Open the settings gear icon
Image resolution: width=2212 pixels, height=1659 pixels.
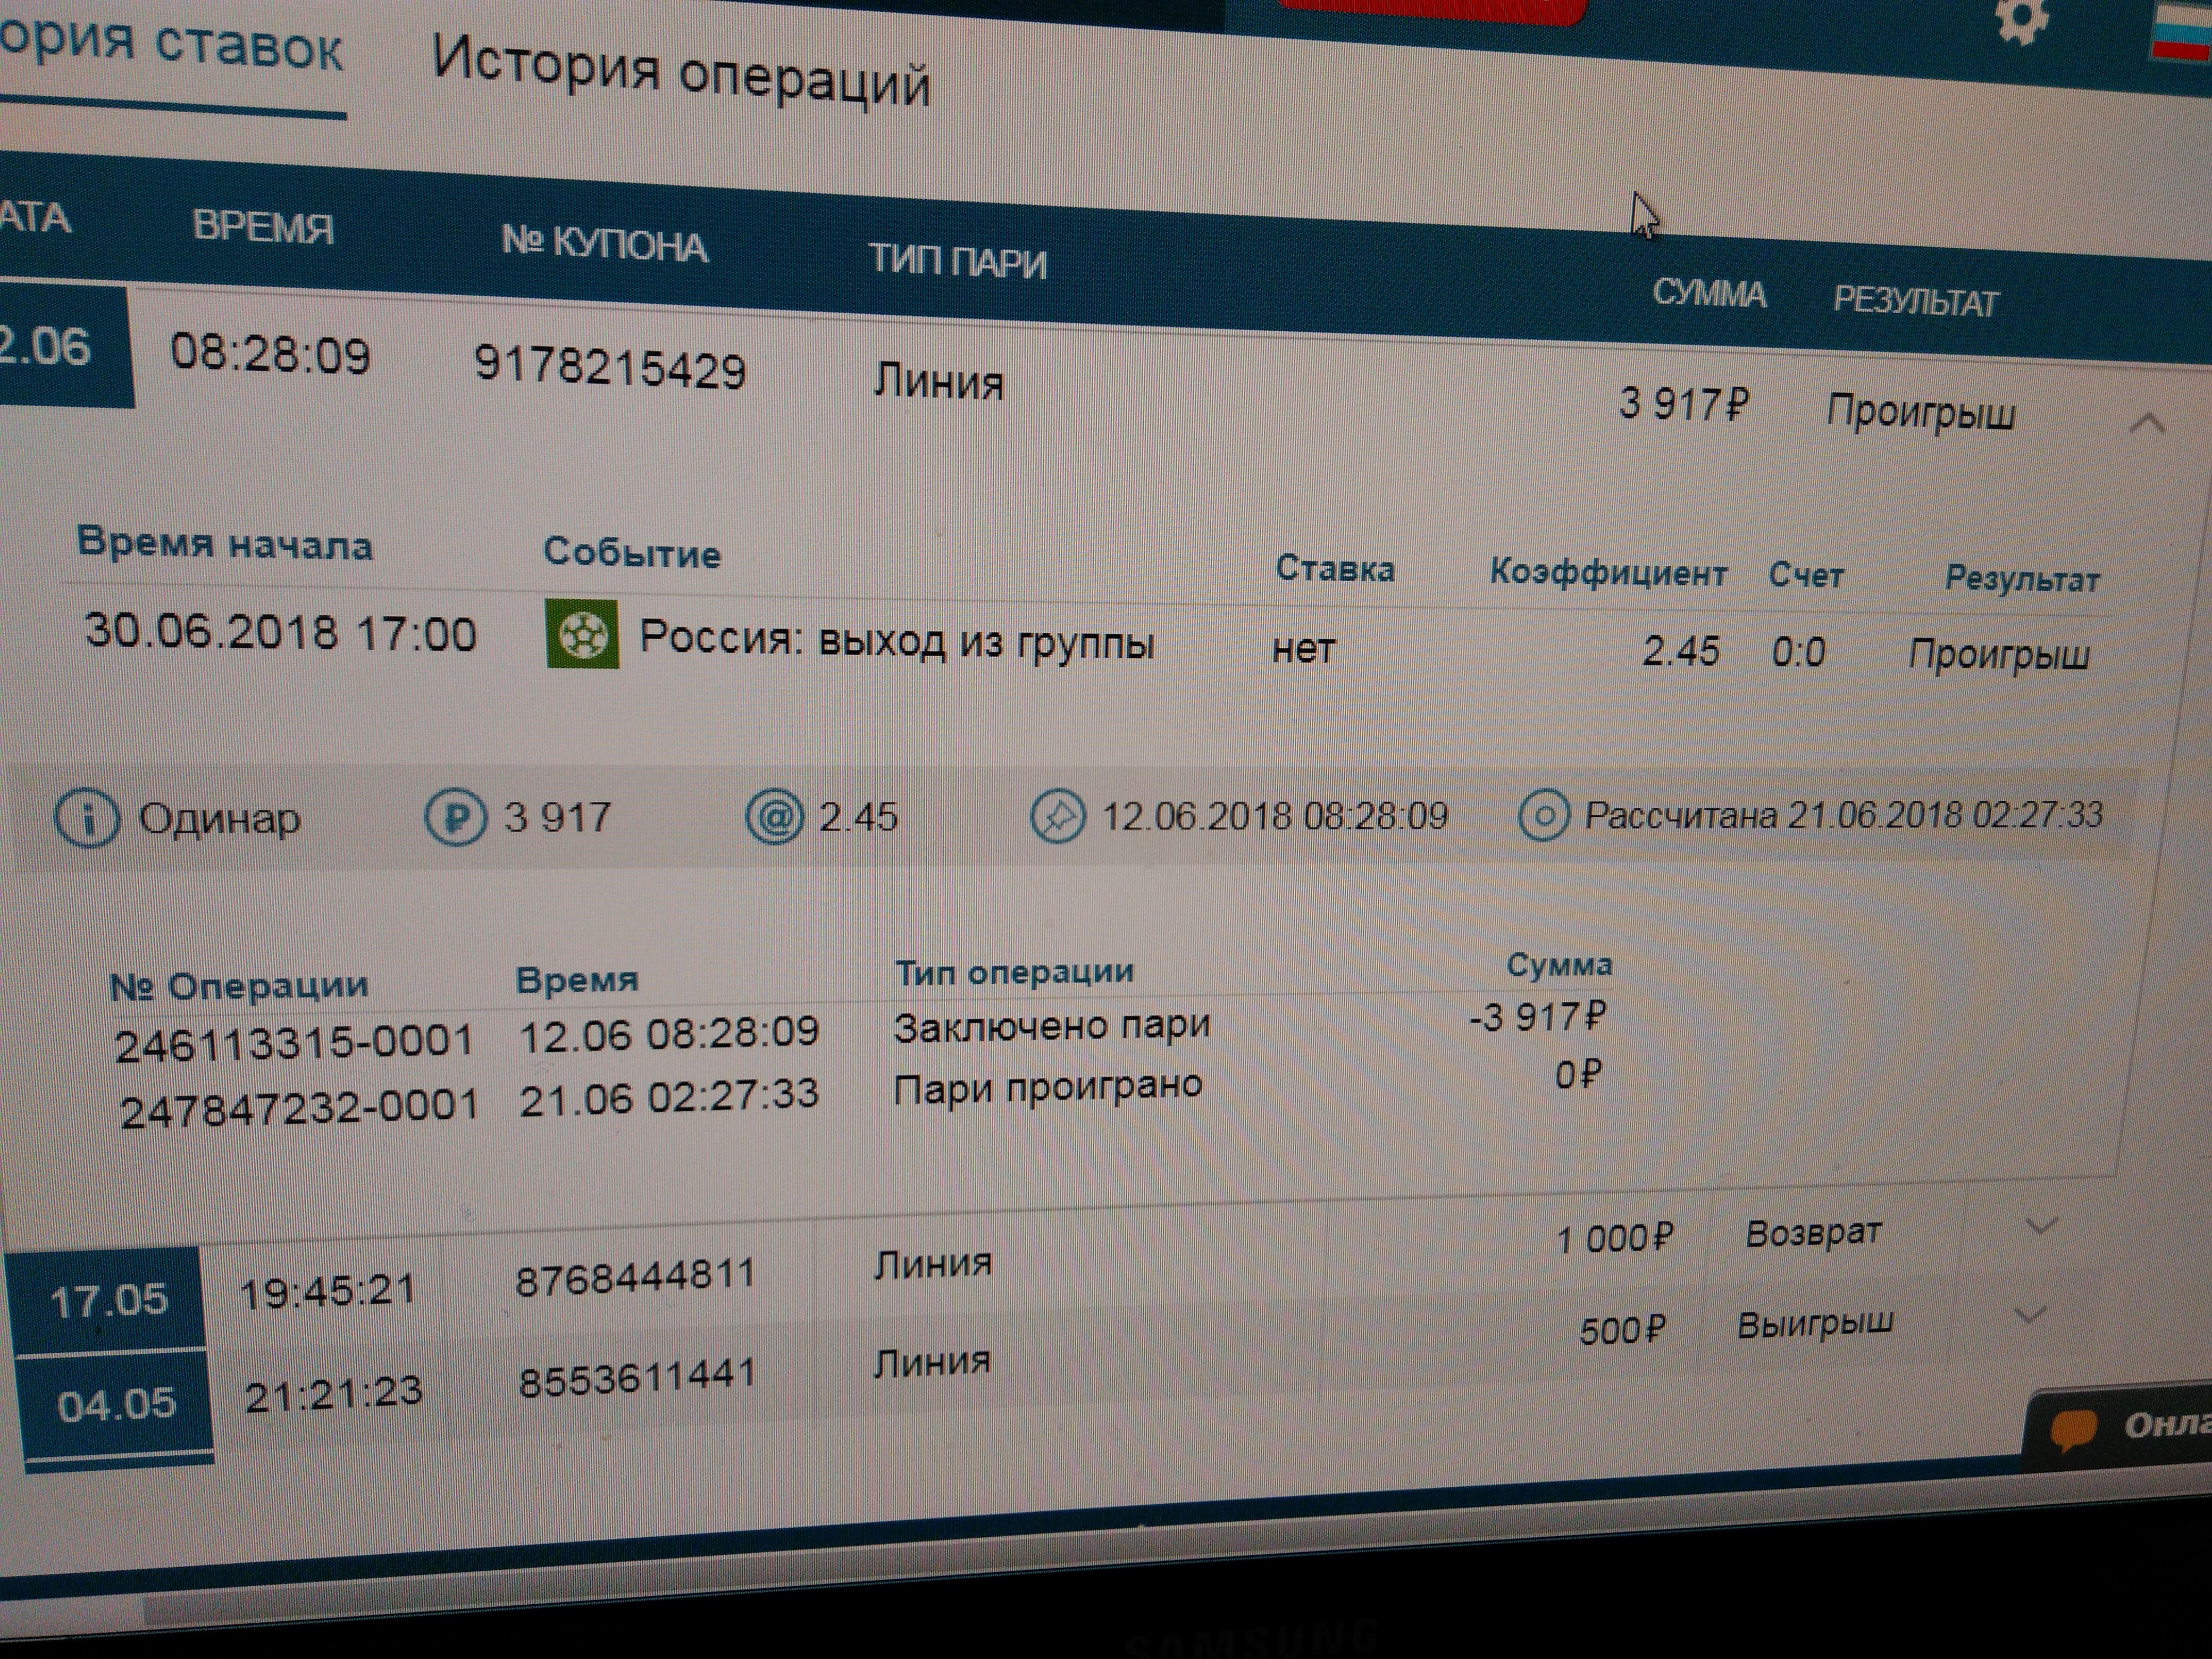[x=2021, y=20]
